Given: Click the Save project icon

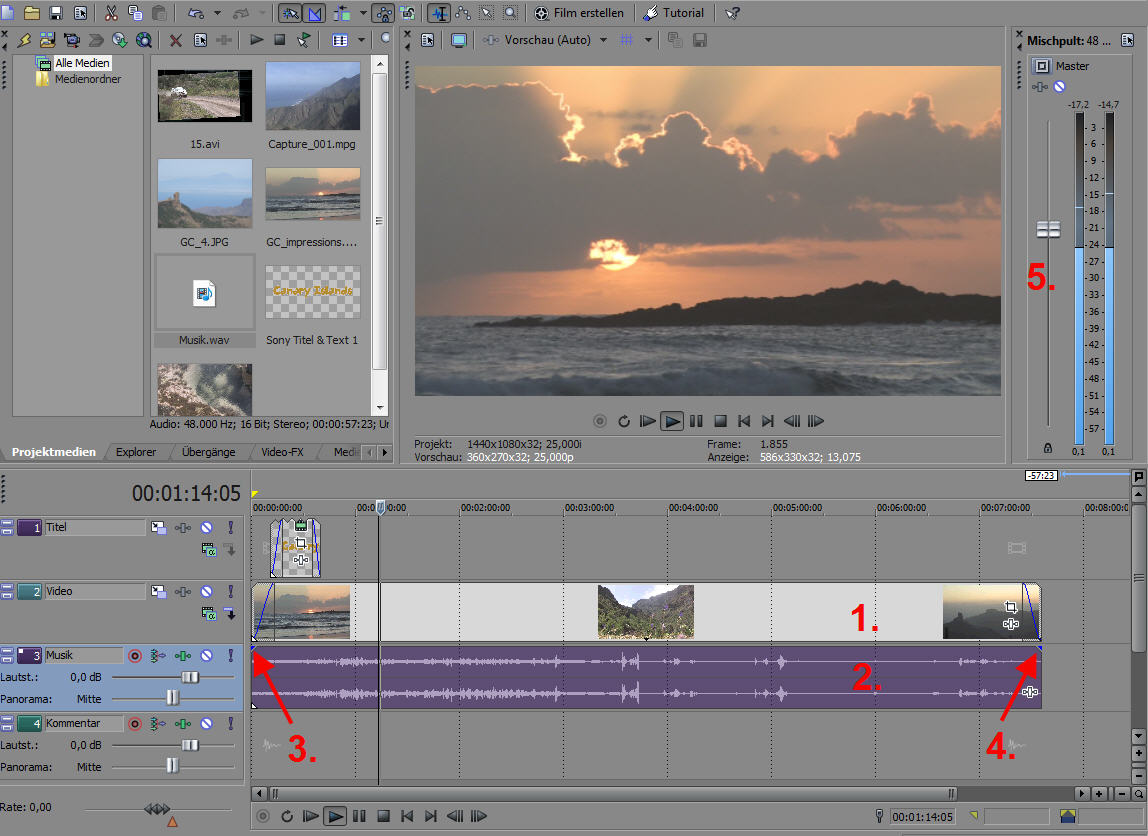Looking at the screenshot, I should click(55, 14).
